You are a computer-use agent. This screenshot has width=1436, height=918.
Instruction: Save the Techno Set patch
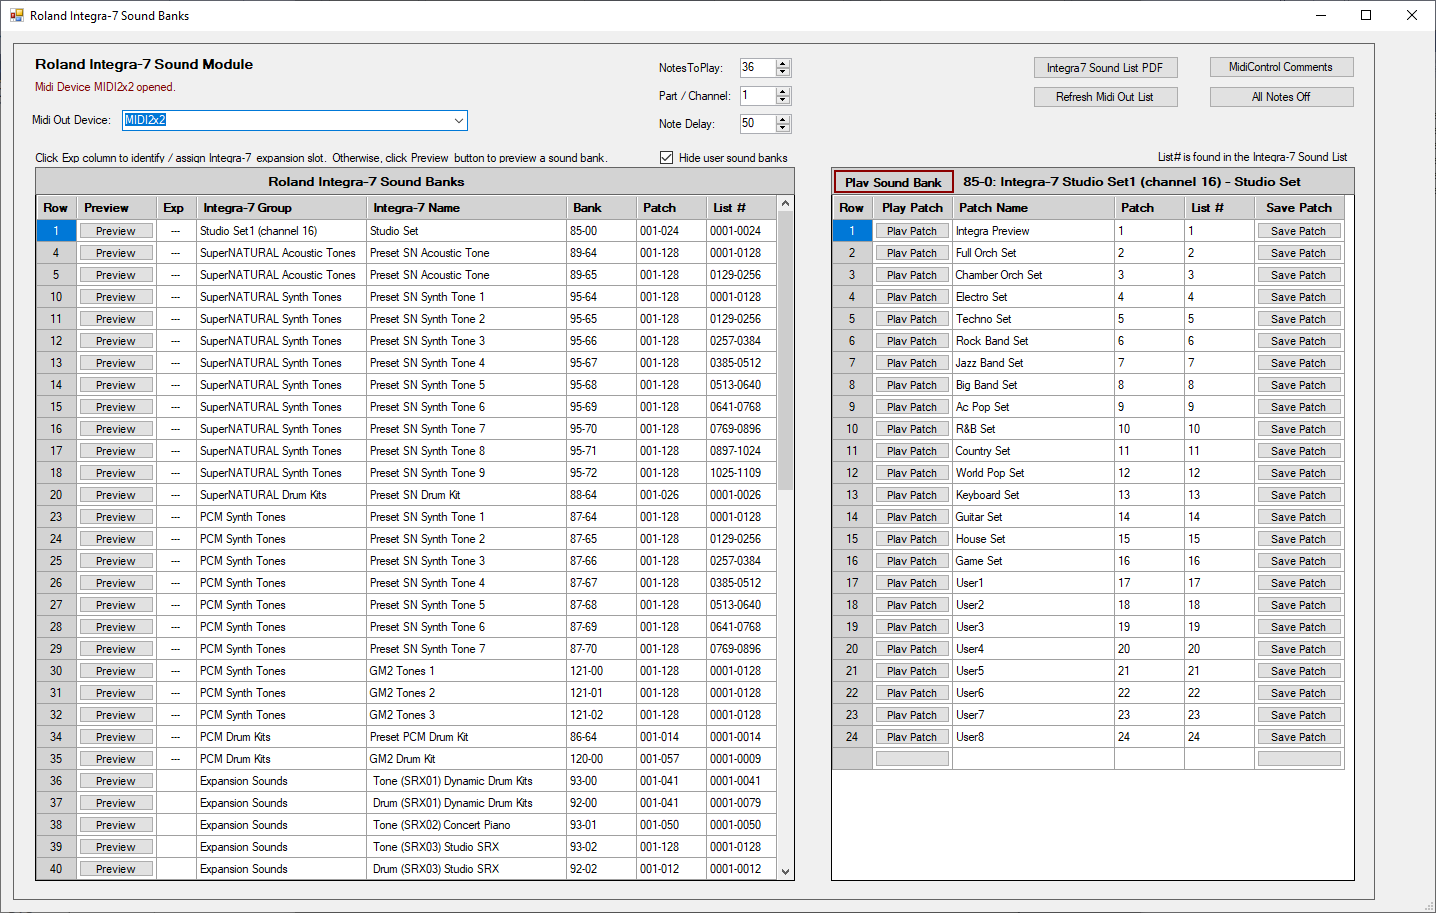point(1298,319)
